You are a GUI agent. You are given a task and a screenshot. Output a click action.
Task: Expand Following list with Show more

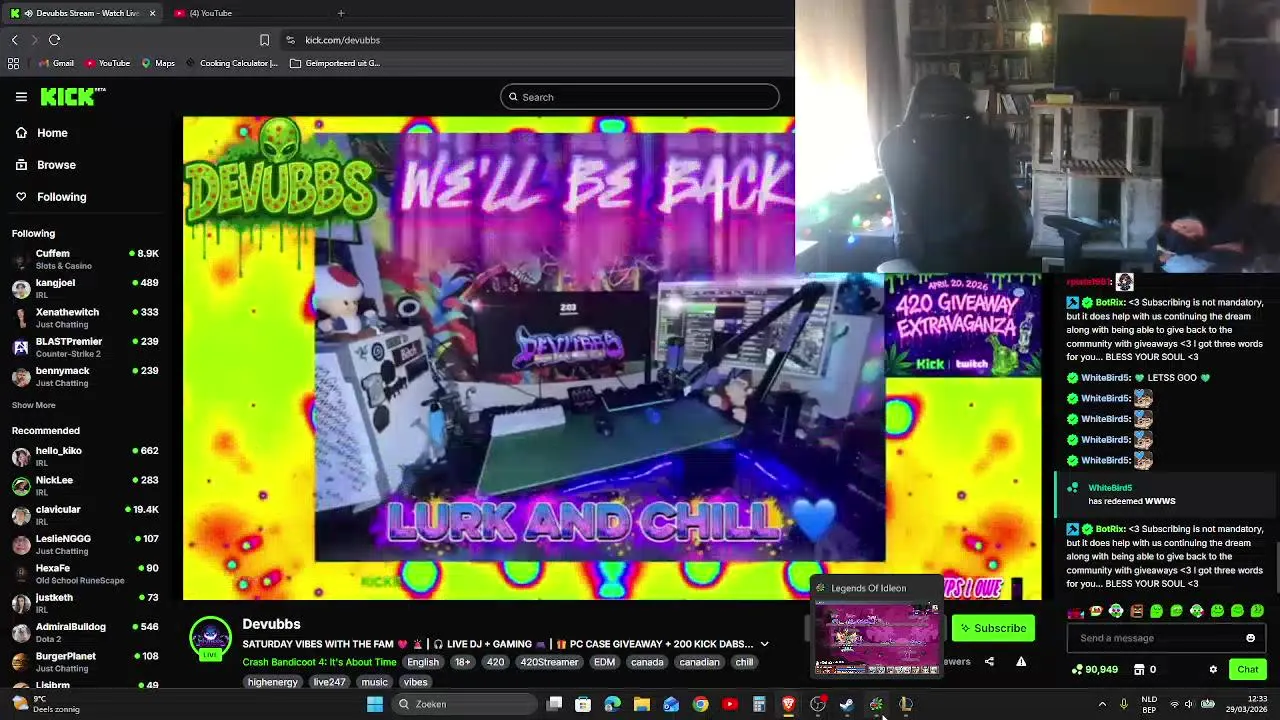(x=33, y=405)
